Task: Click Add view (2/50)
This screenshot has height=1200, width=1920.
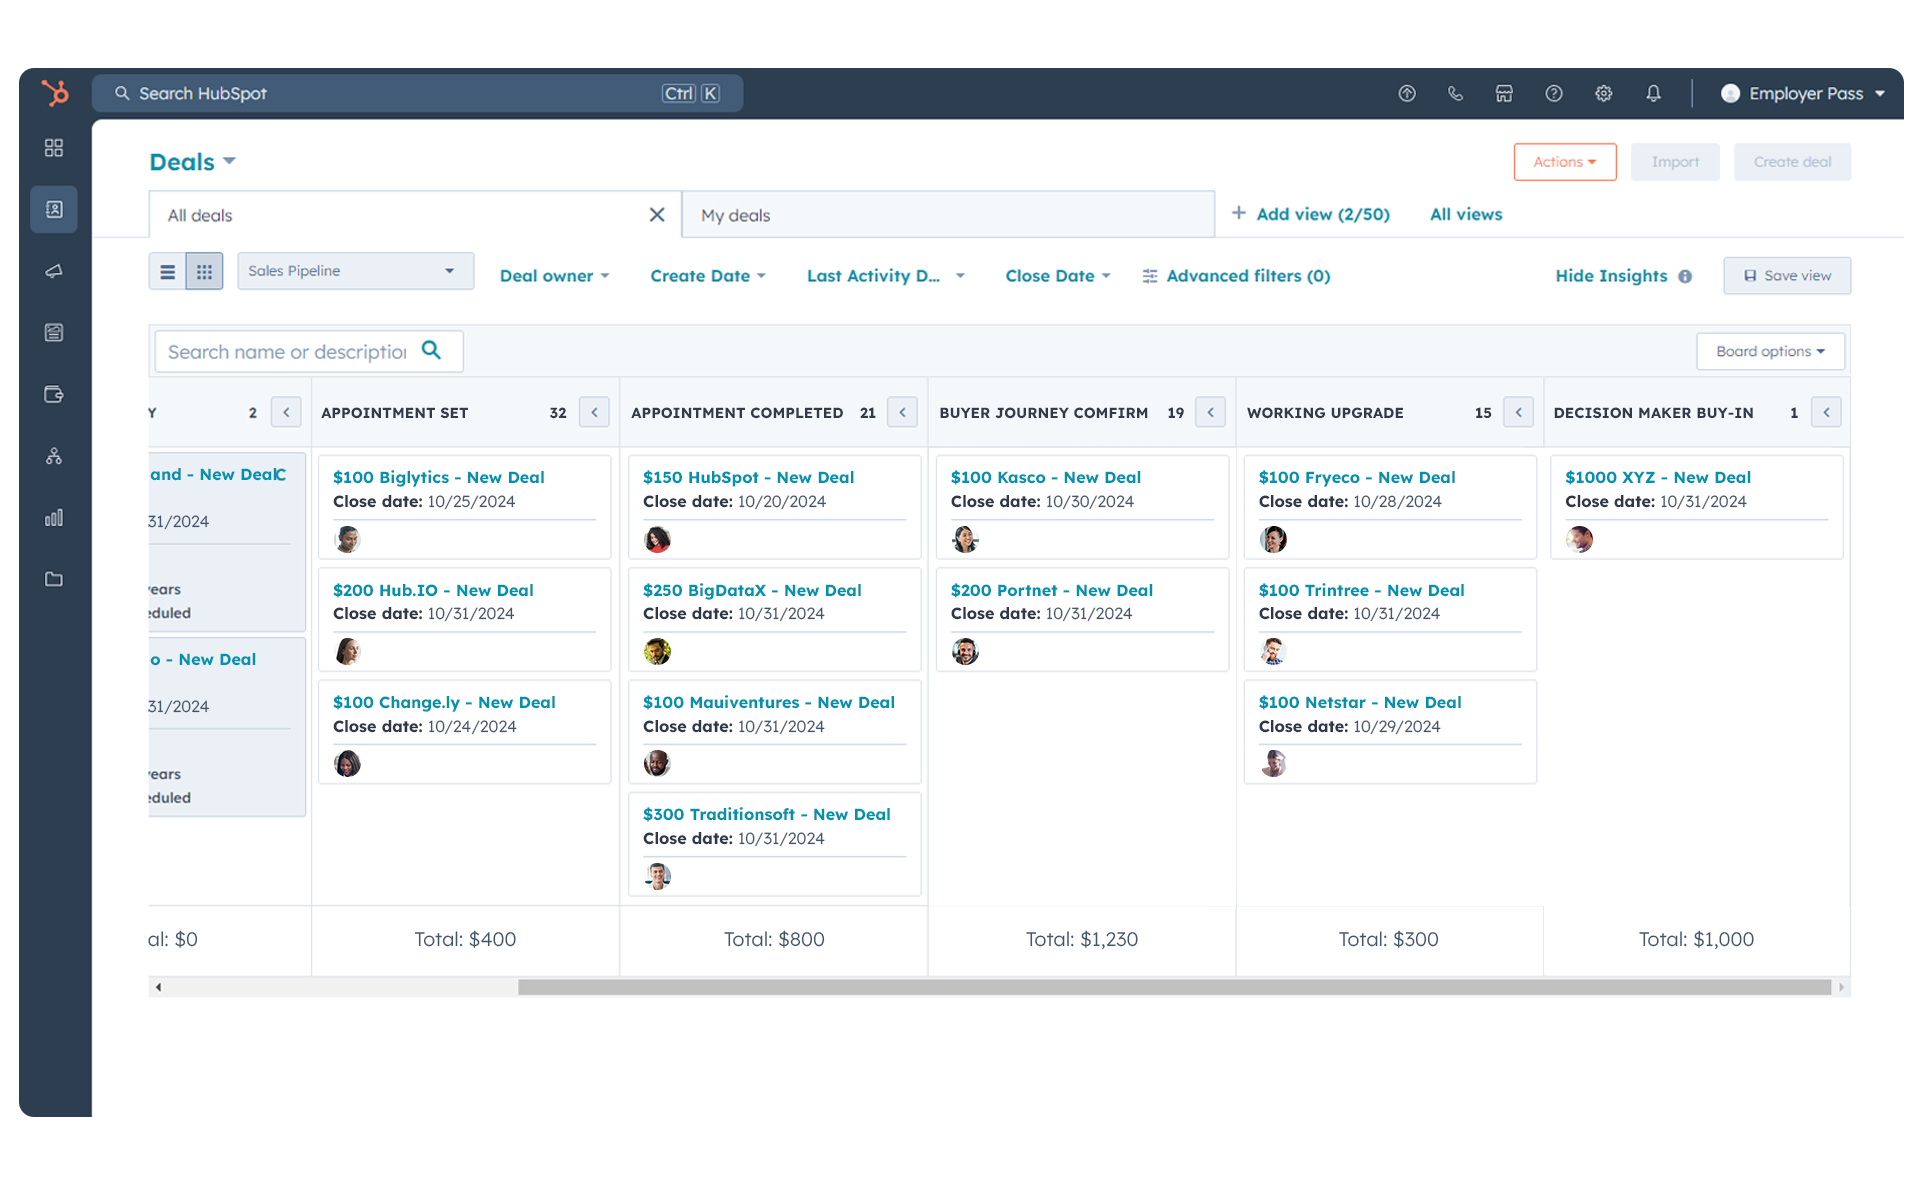Action: (1310, 214)
